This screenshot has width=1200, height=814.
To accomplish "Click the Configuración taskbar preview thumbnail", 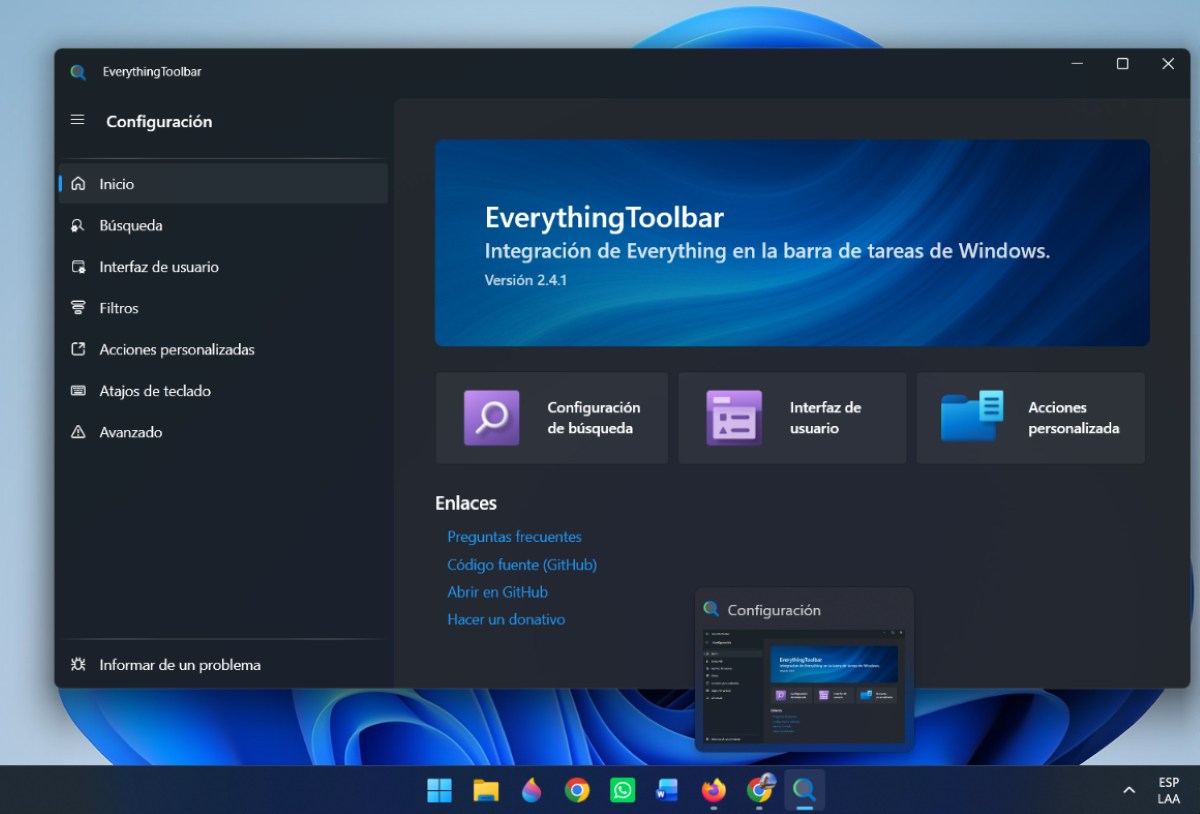I will (804, 686).
